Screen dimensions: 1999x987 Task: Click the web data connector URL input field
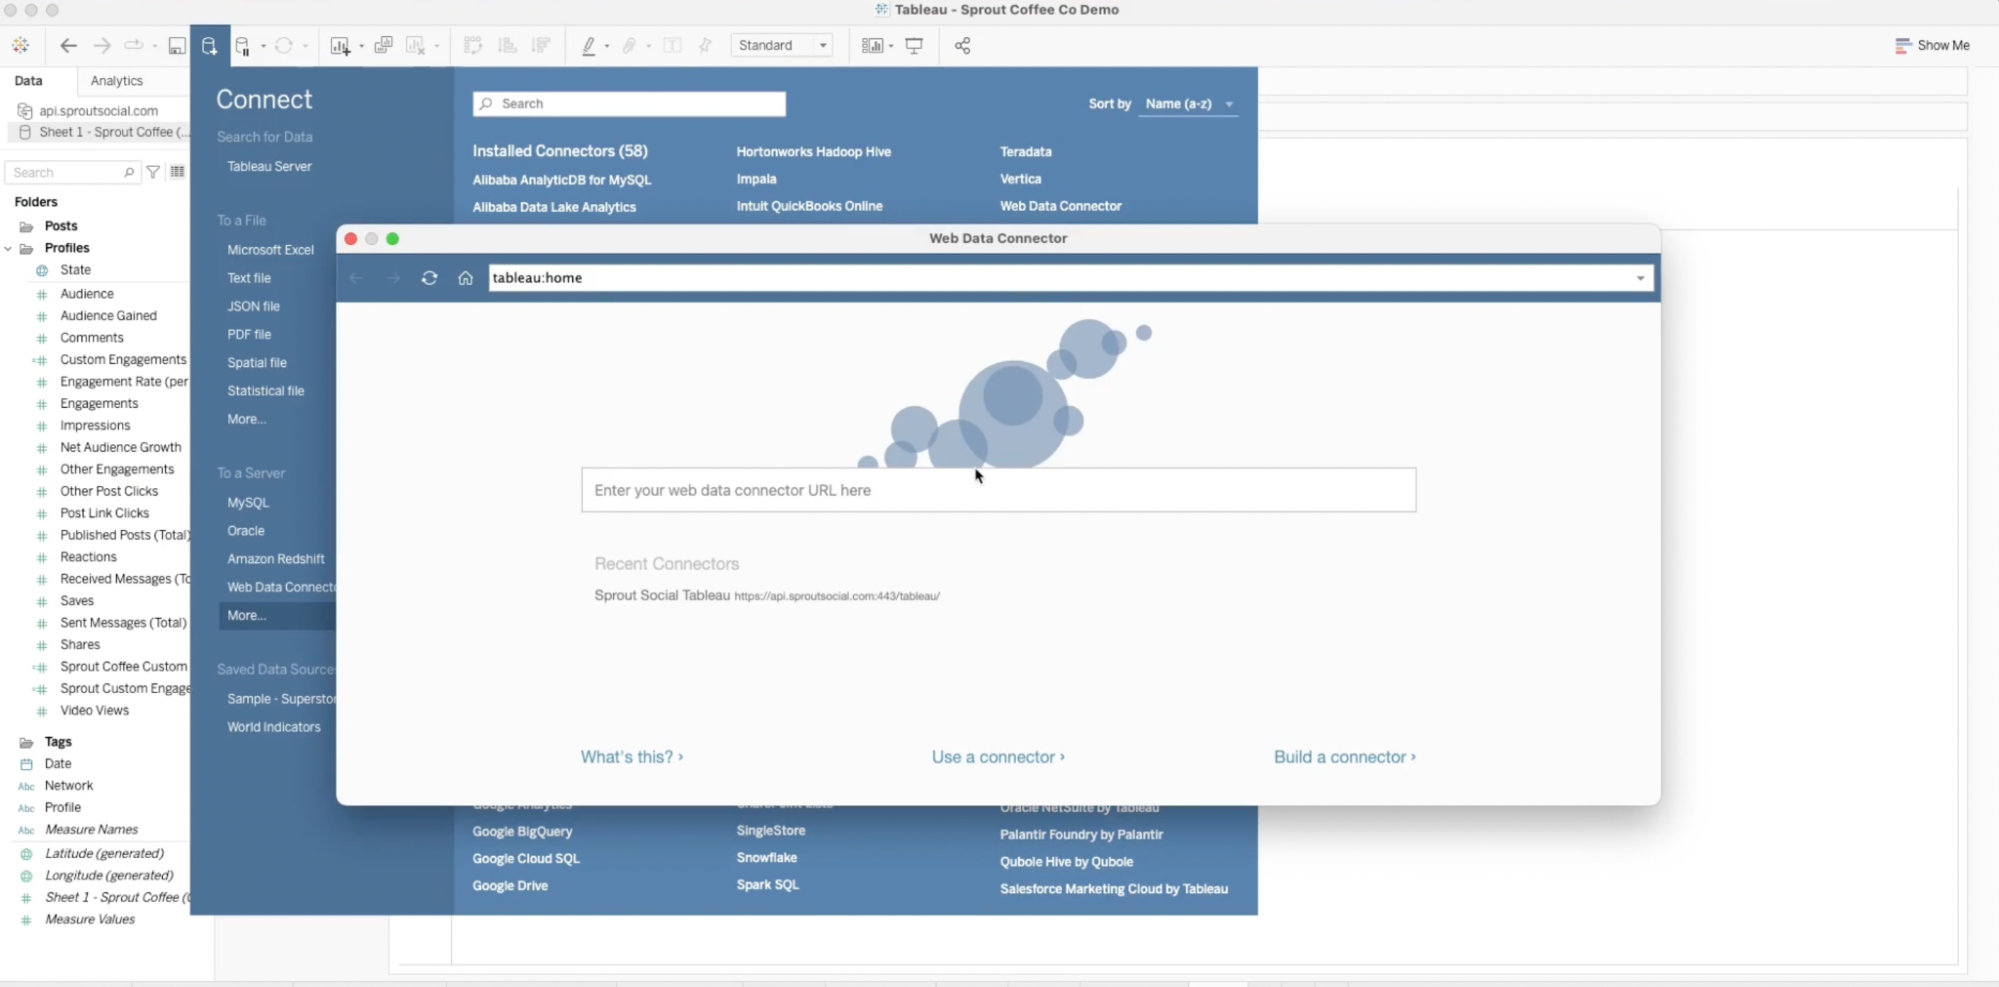click(x=998, y=490)
